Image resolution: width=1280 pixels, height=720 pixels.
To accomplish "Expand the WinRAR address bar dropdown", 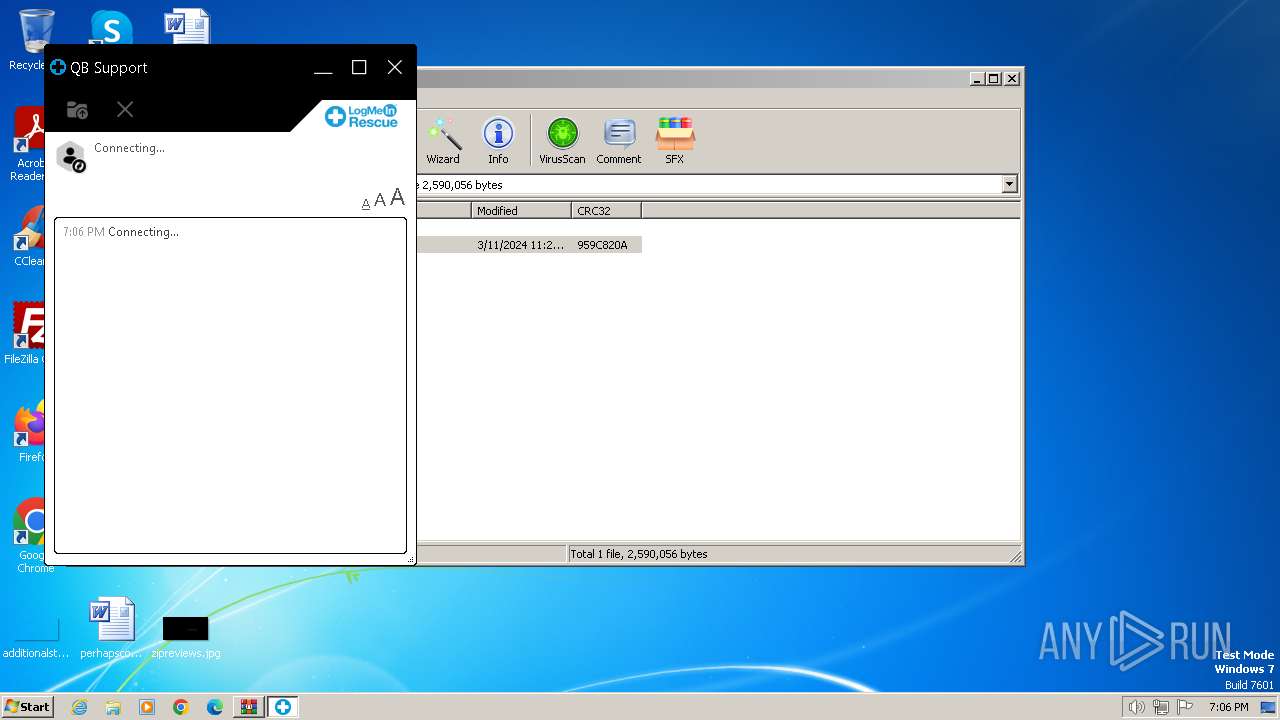I will click(1009, 184).
